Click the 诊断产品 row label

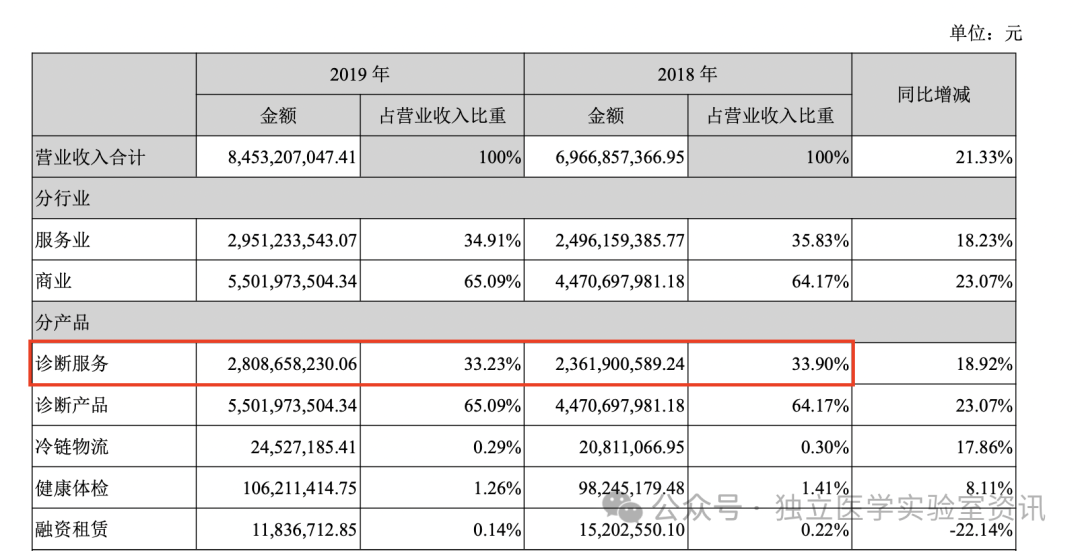(x=72, y=406)
